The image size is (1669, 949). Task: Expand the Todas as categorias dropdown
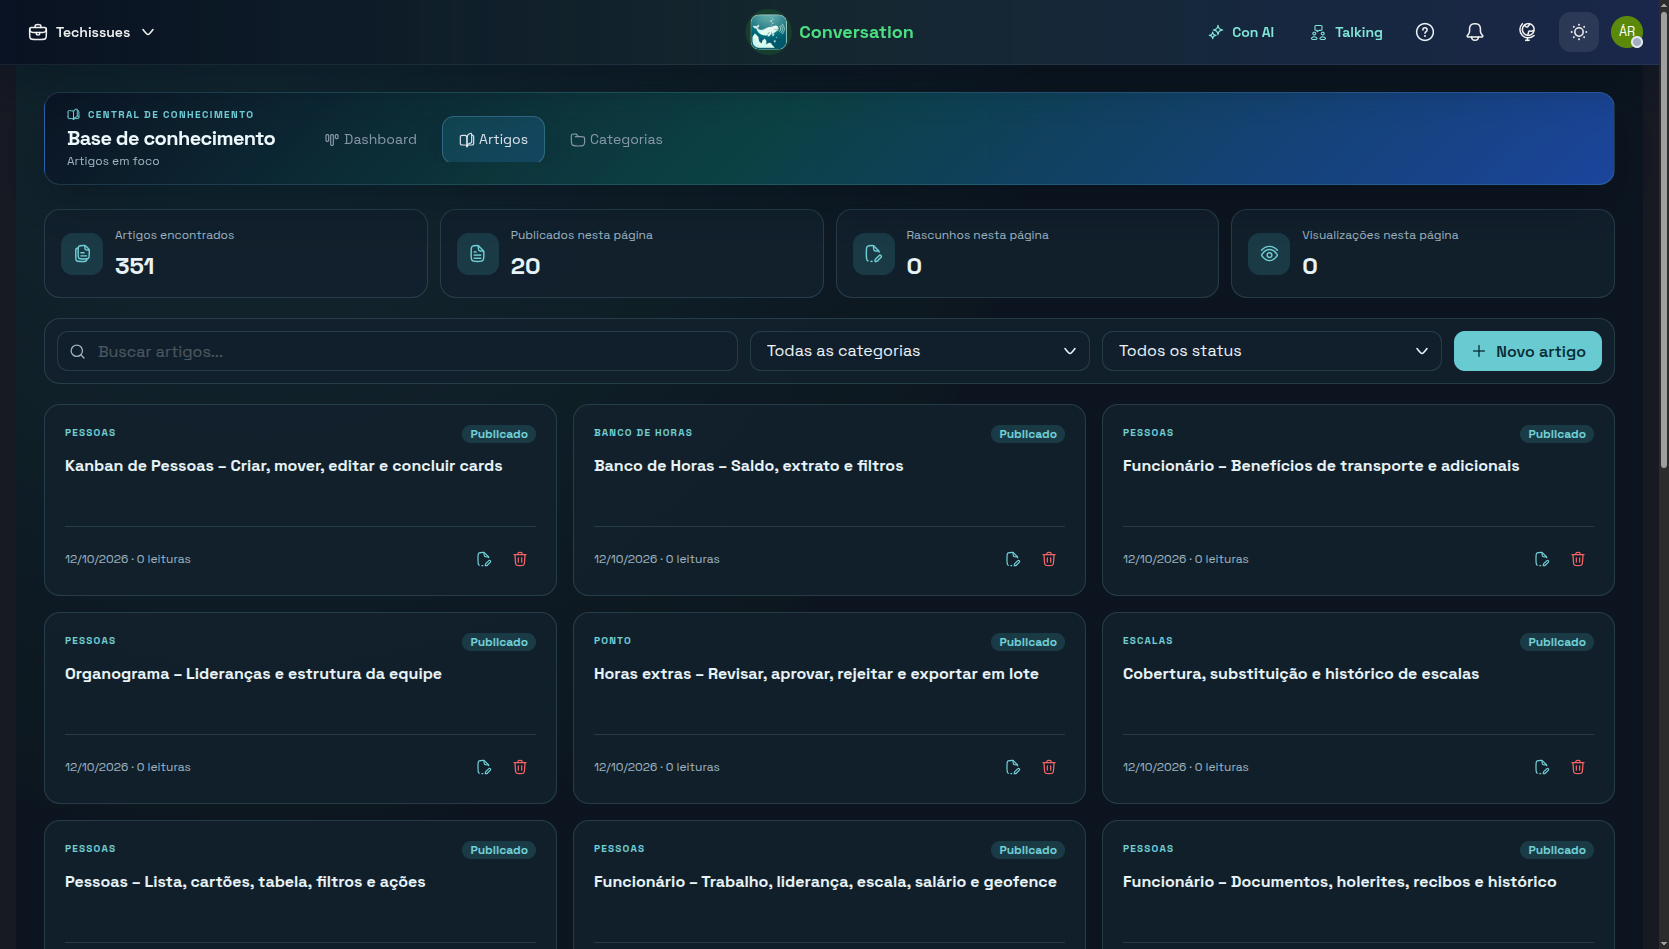920,351
